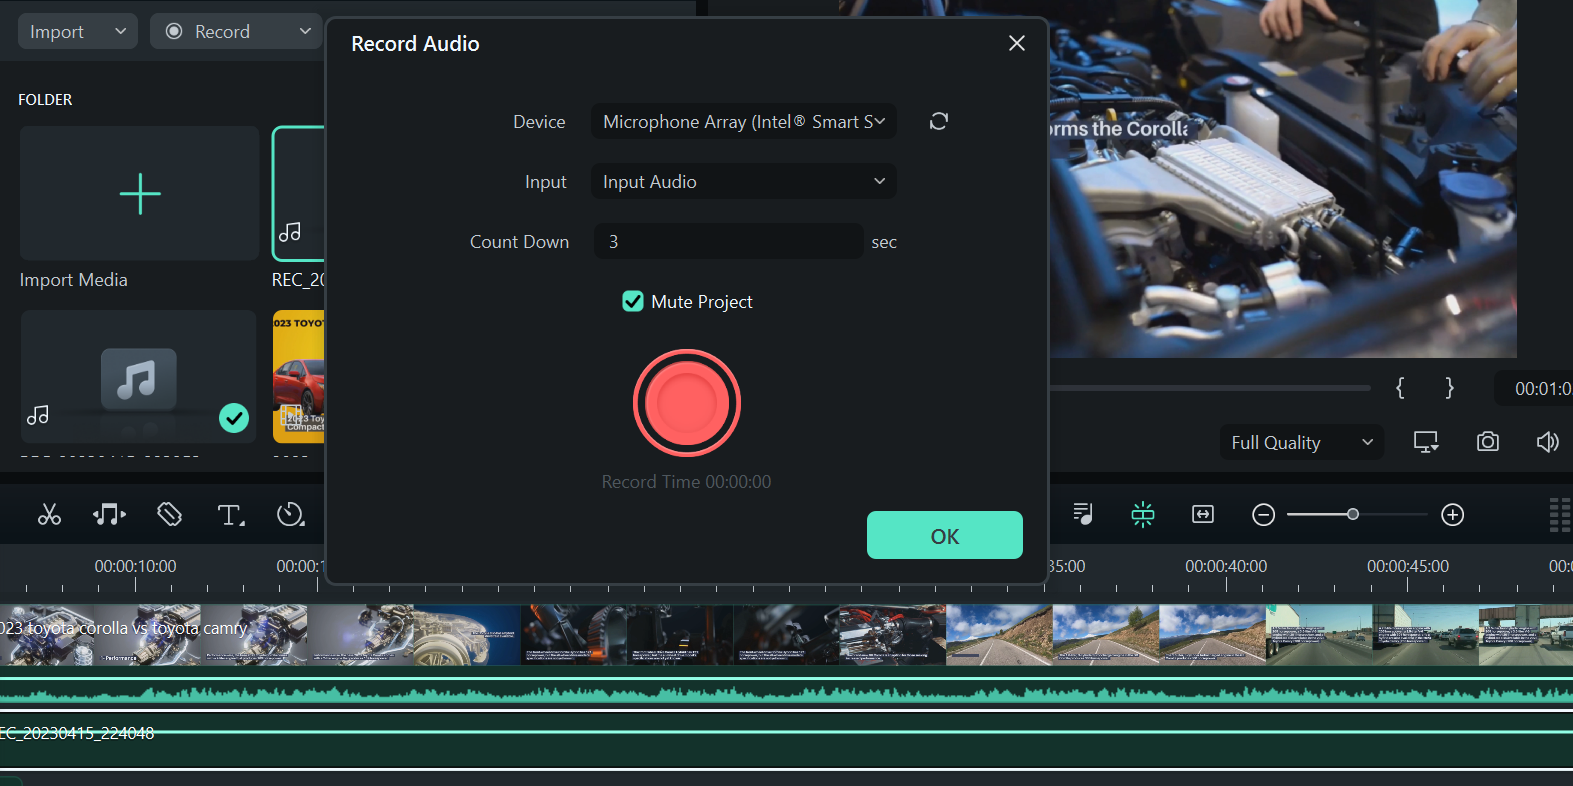Click the Import Media plus tile
Viewport: 1573px width, 786px height.
140,194
